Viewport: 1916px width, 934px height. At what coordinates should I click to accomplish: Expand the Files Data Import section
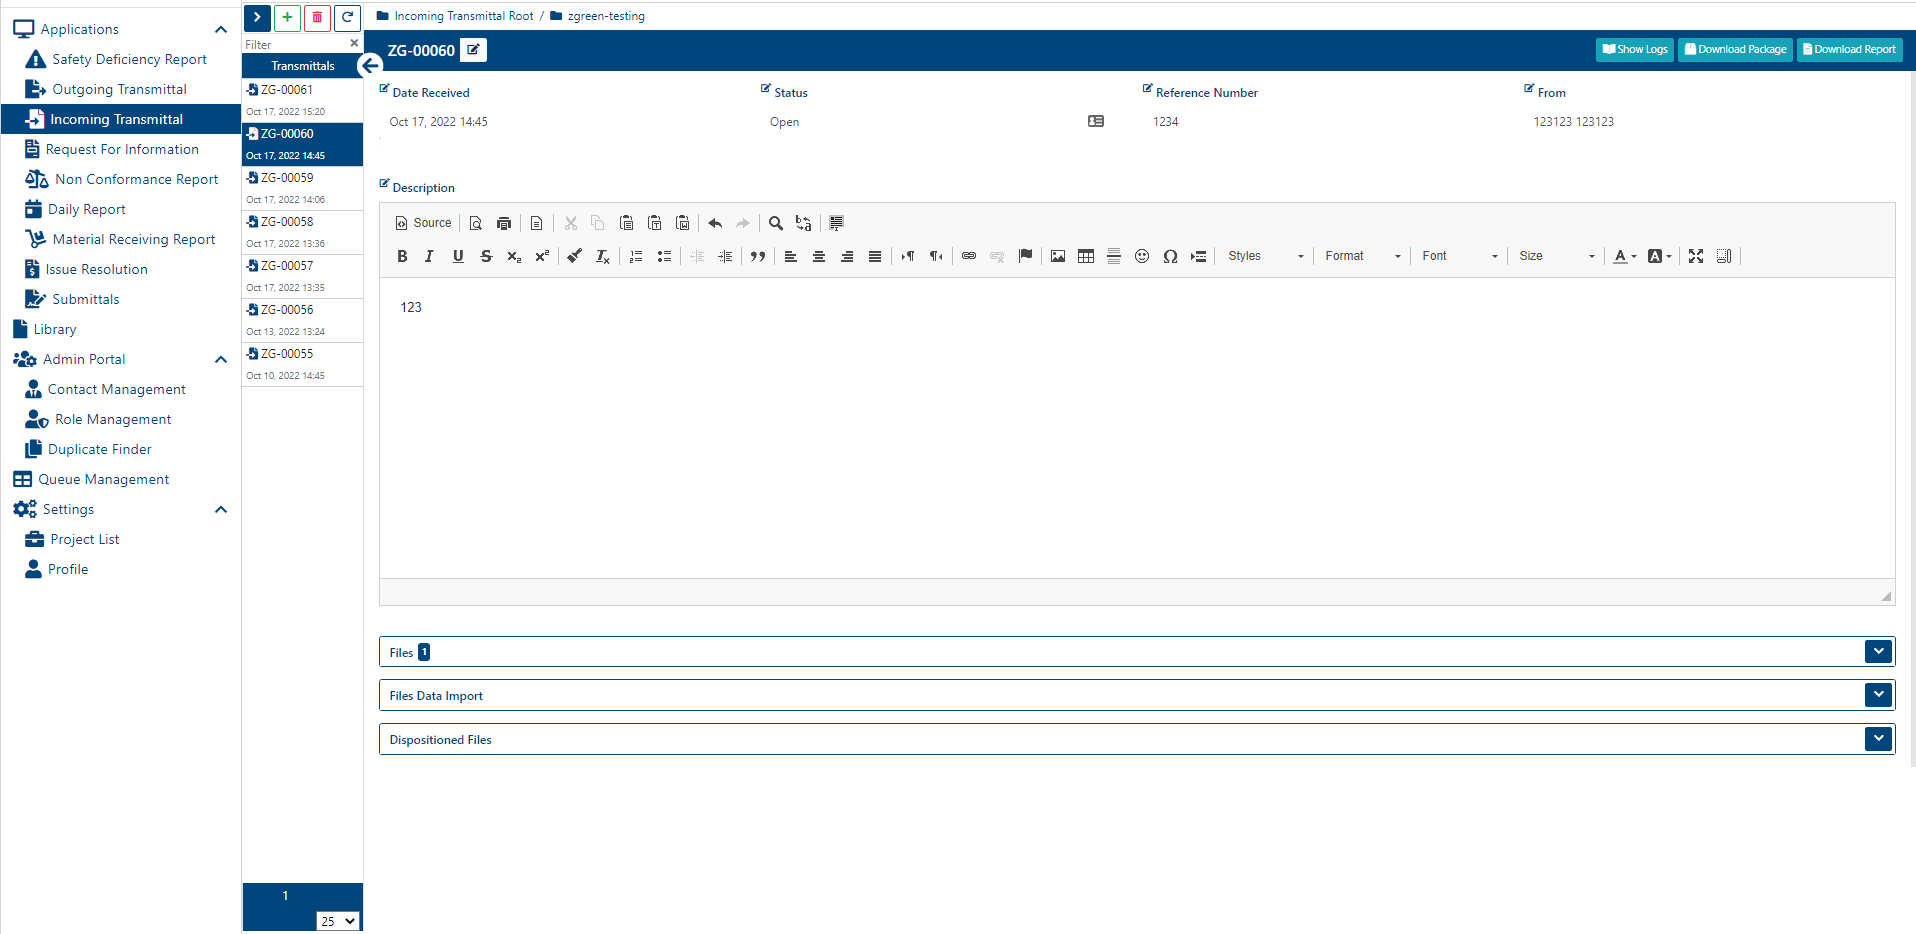tap(1878, 695)
